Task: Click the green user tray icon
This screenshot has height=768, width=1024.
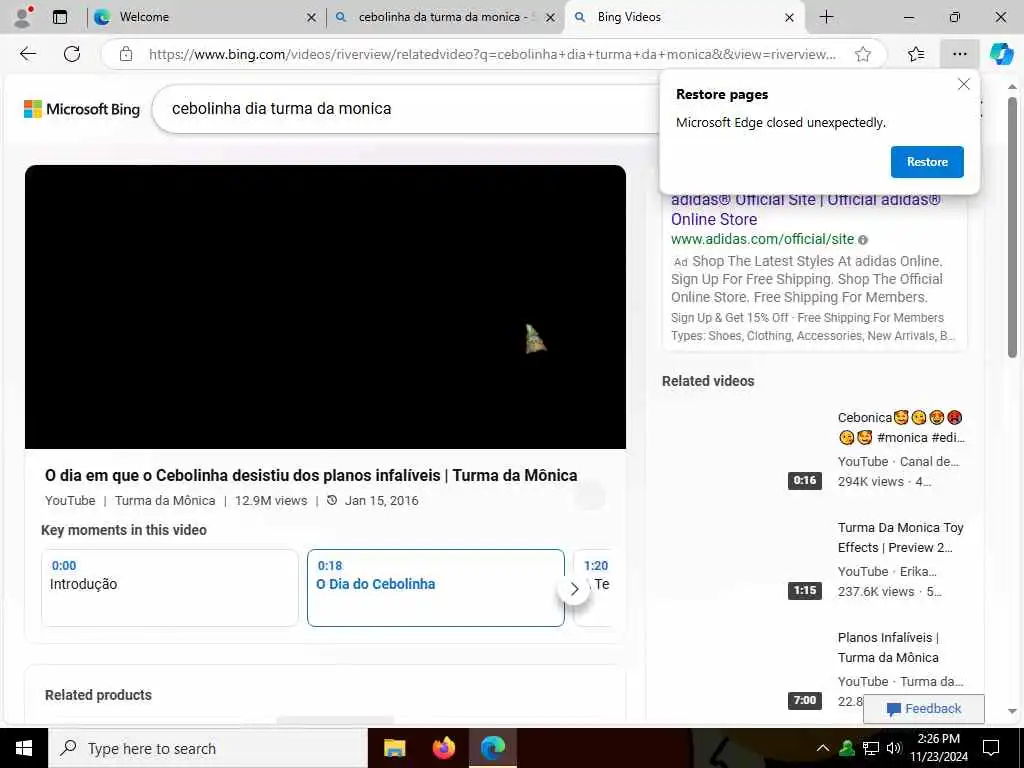Action: (x=847, y=748)
